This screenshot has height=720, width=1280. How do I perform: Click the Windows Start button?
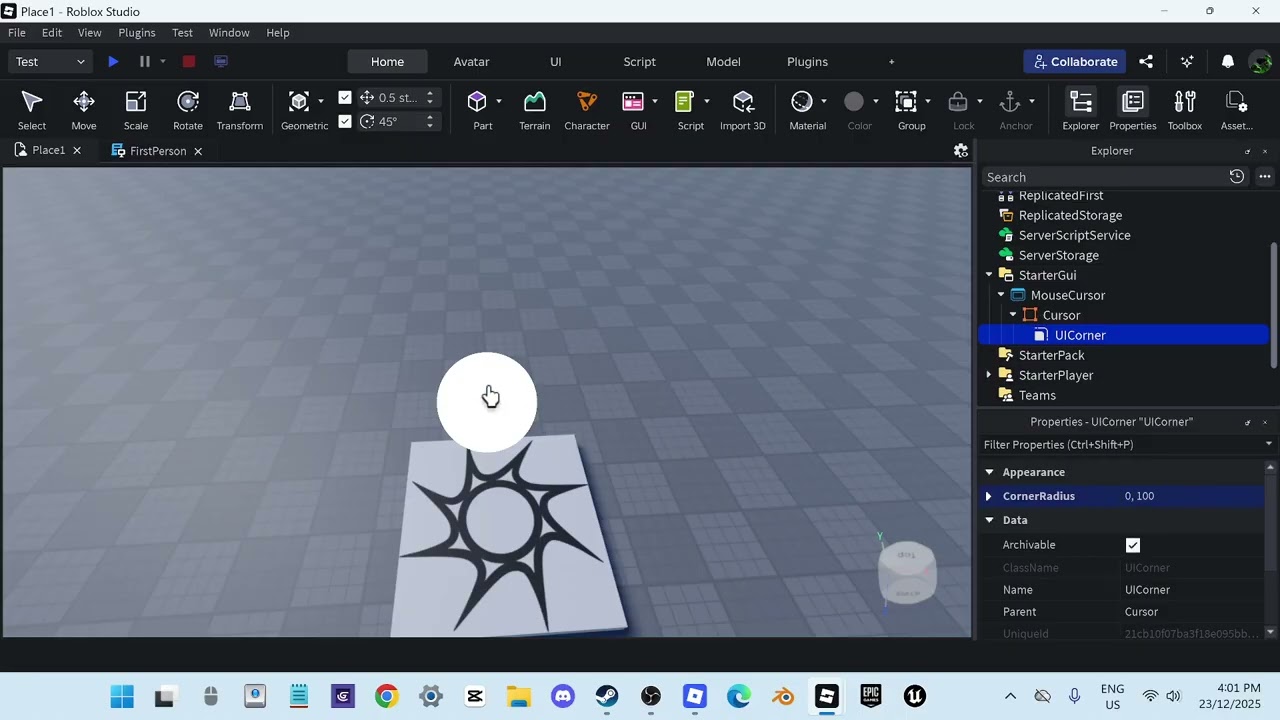click(122, 697)
